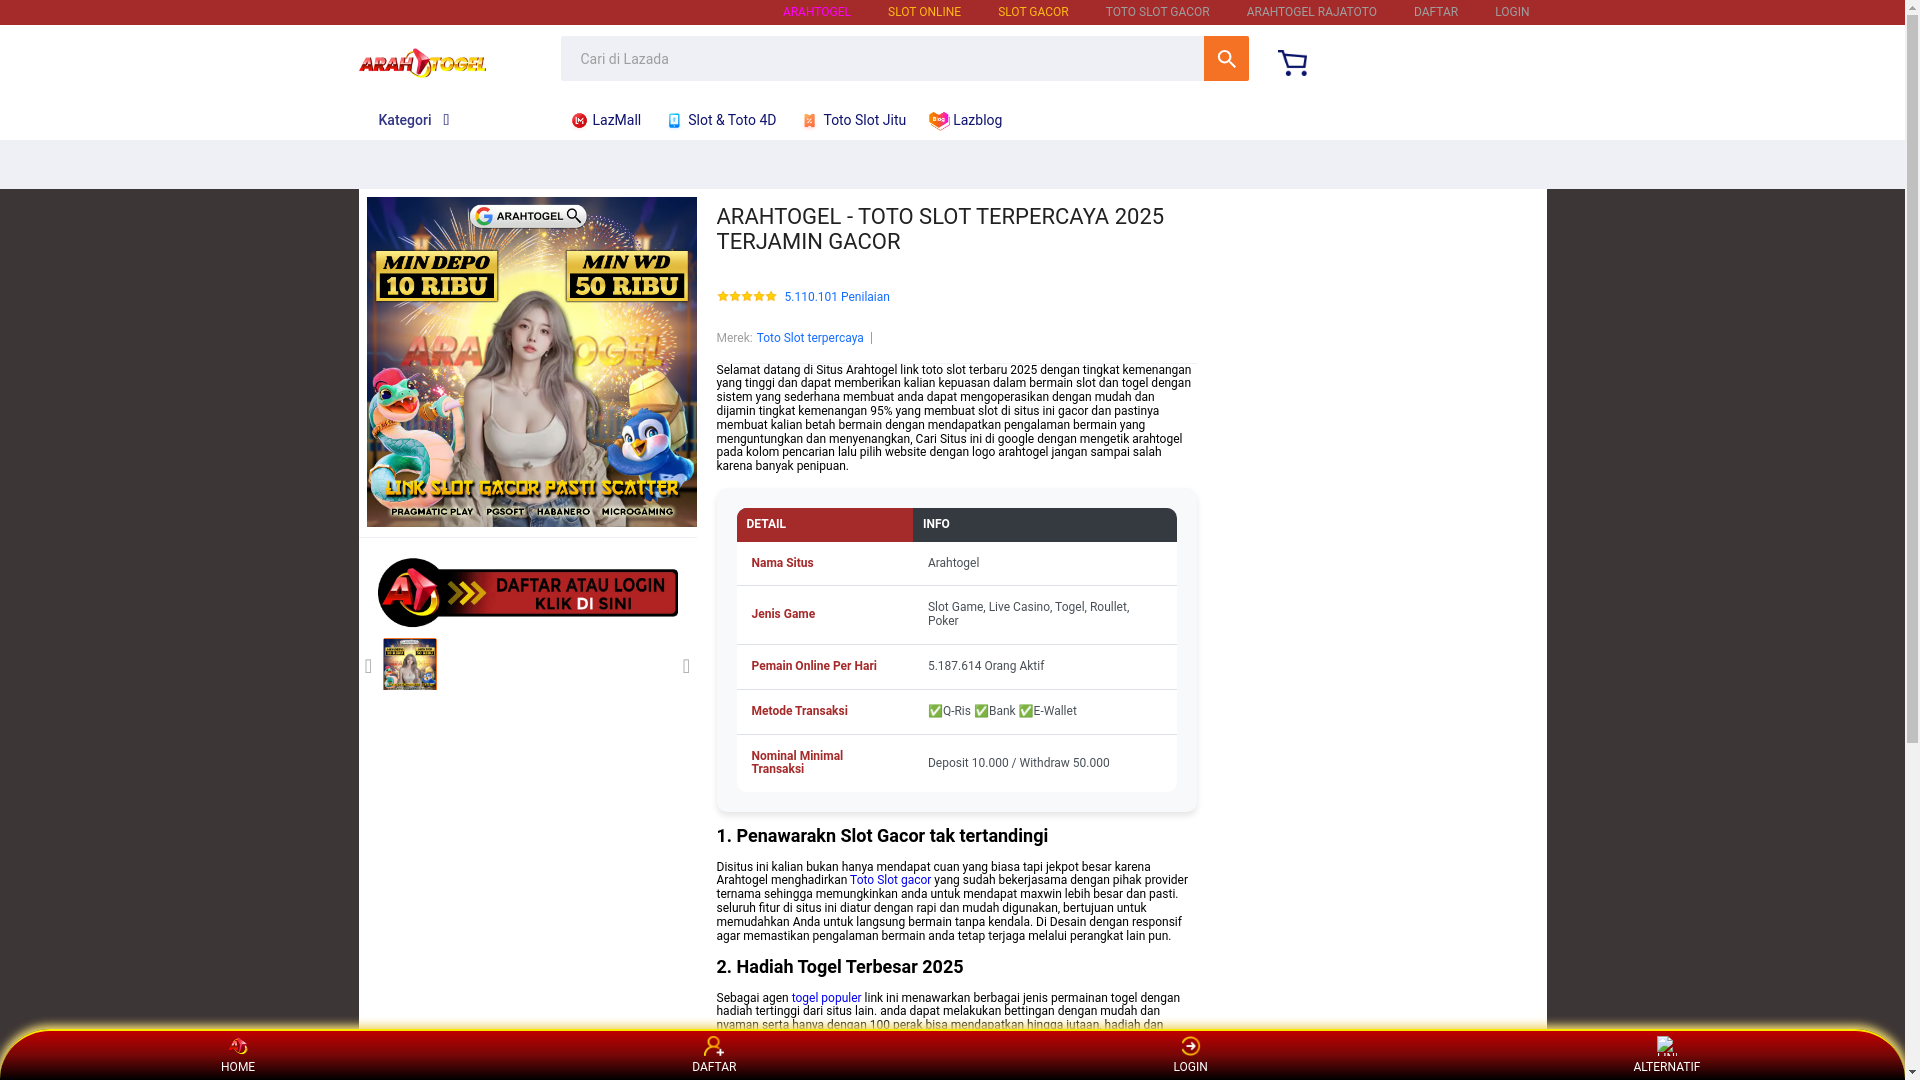Viewport: 1920px width, 1080px height.
Task: Click the Pemain Online Per Hari label
Action: pos(814,666)
